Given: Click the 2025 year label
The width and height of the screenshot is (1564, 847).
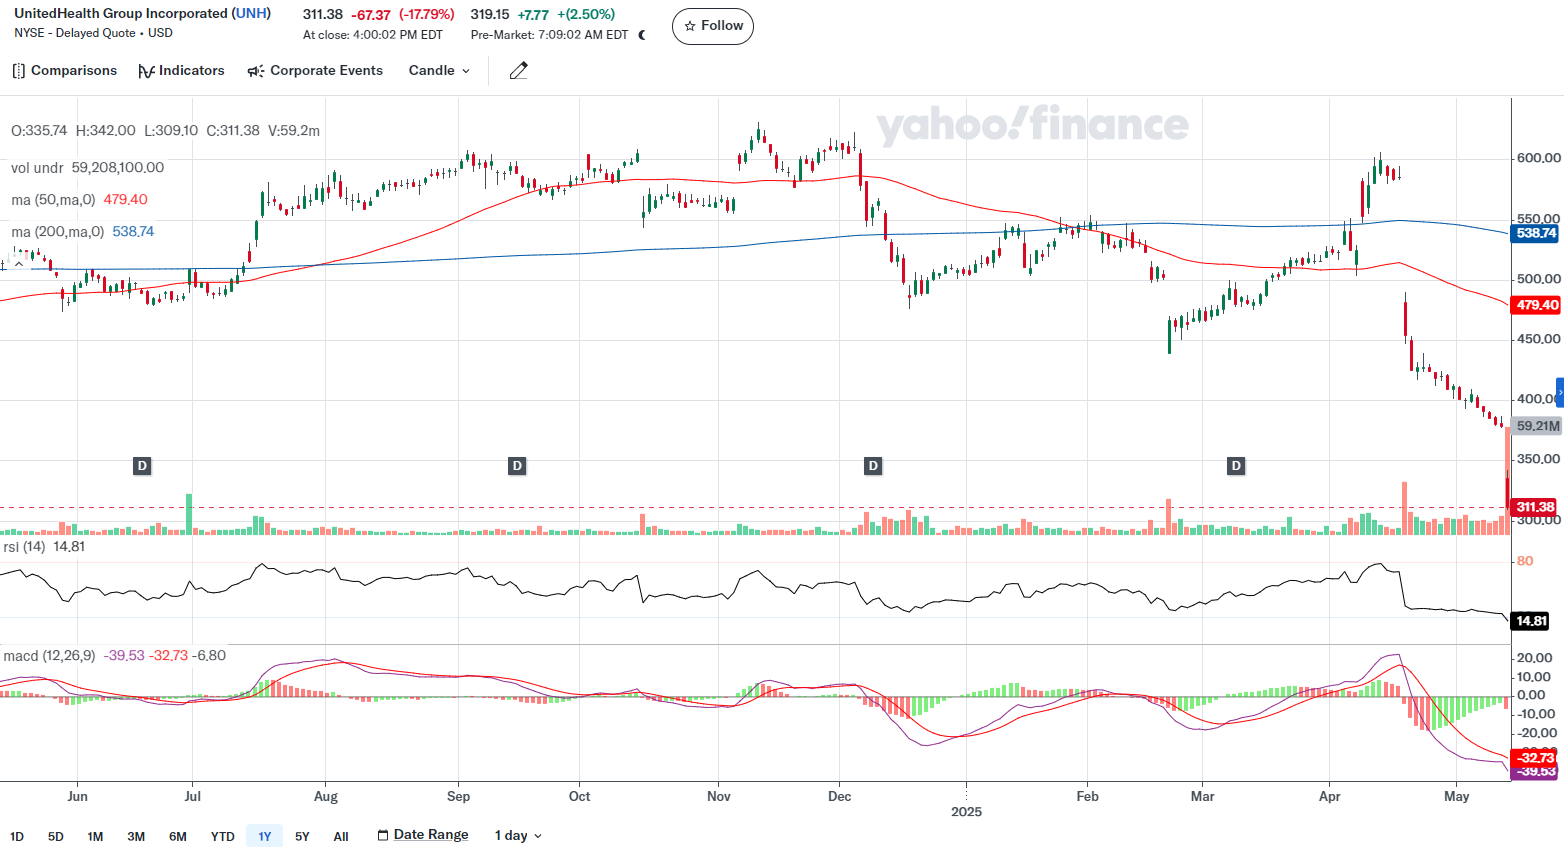Looking at the screenshot, I should 966,812.
